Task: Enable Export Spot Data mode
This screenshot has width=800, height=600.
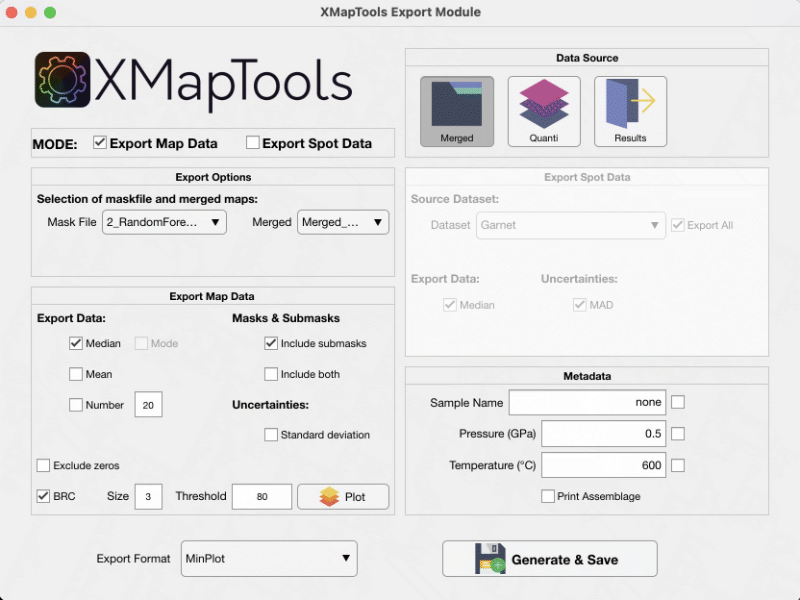Action: (x=252, y=142)
